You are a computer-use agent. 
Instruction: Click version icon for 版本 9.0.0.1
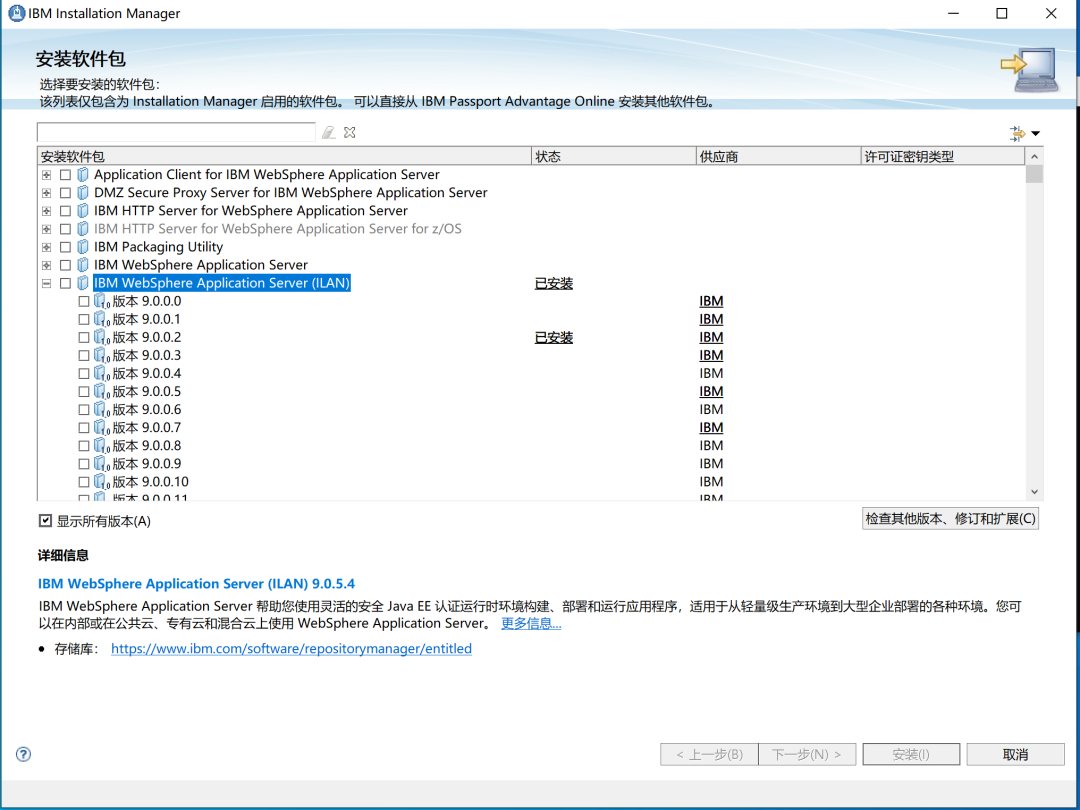tap(102, 319)
